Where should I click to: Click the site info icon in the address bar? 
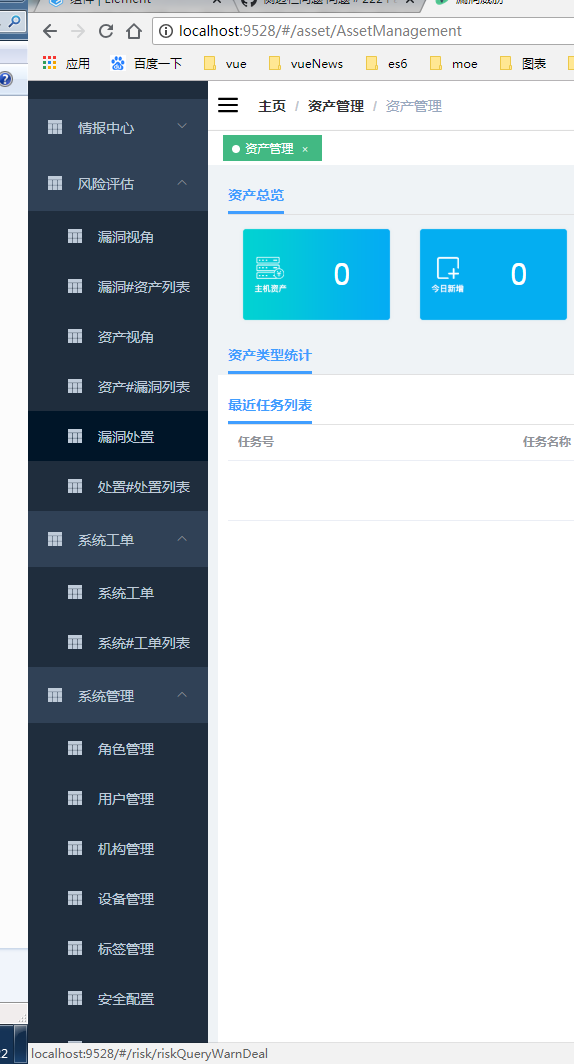click(167, 31)
